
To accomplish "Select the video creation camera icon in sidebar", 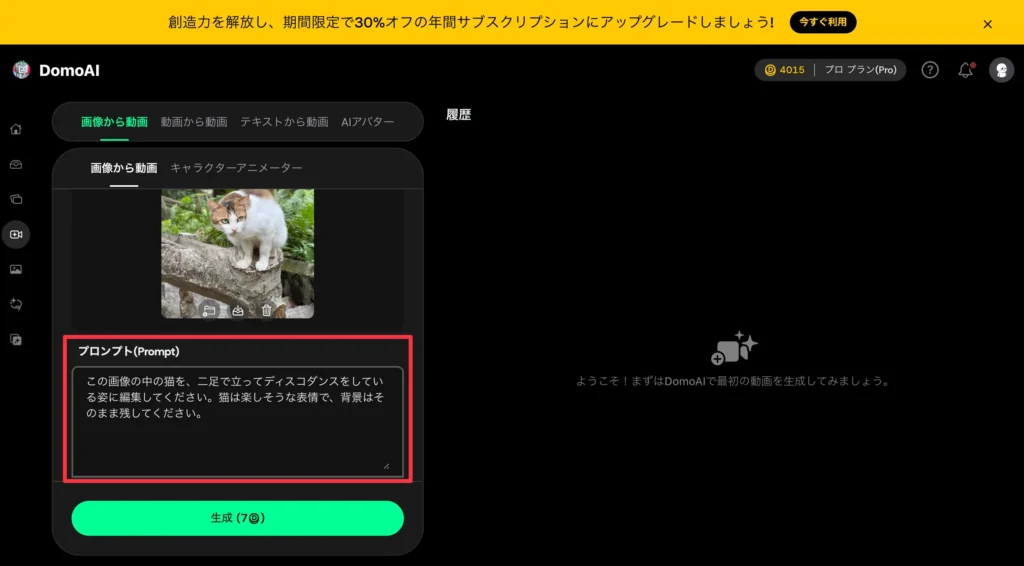I will pyautogui.click(x=16, y=234).
